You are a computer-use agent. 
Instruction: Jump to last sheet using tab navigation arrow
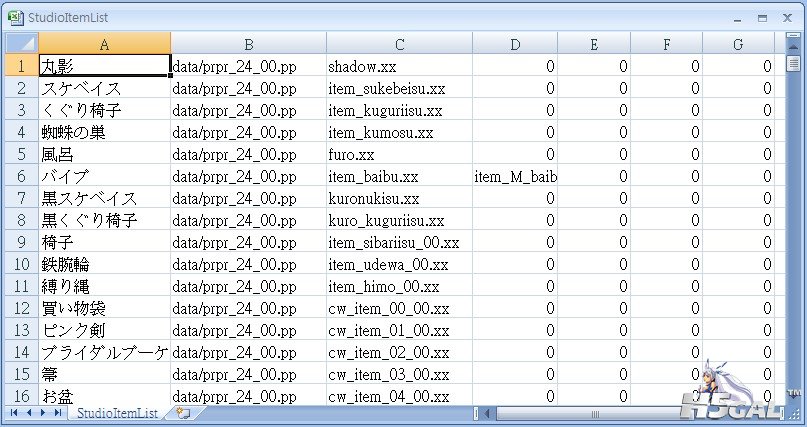click(x=57, y=412)
